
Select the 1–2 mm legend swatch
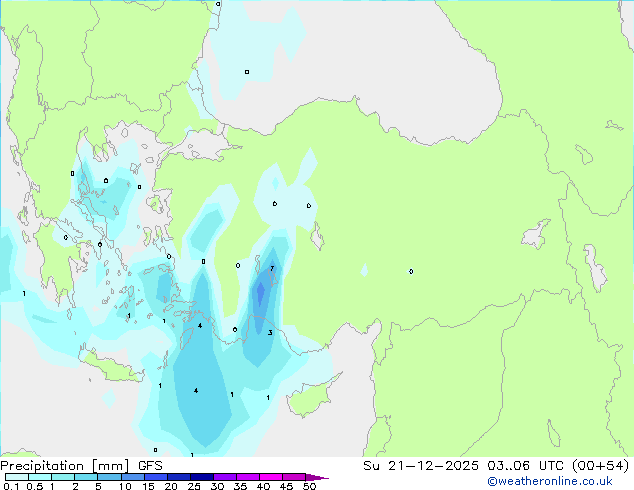click(63, 477)
